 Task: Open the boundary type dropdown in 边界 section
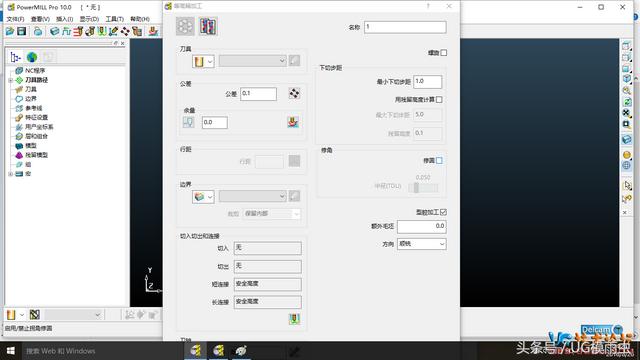point(203,197)
